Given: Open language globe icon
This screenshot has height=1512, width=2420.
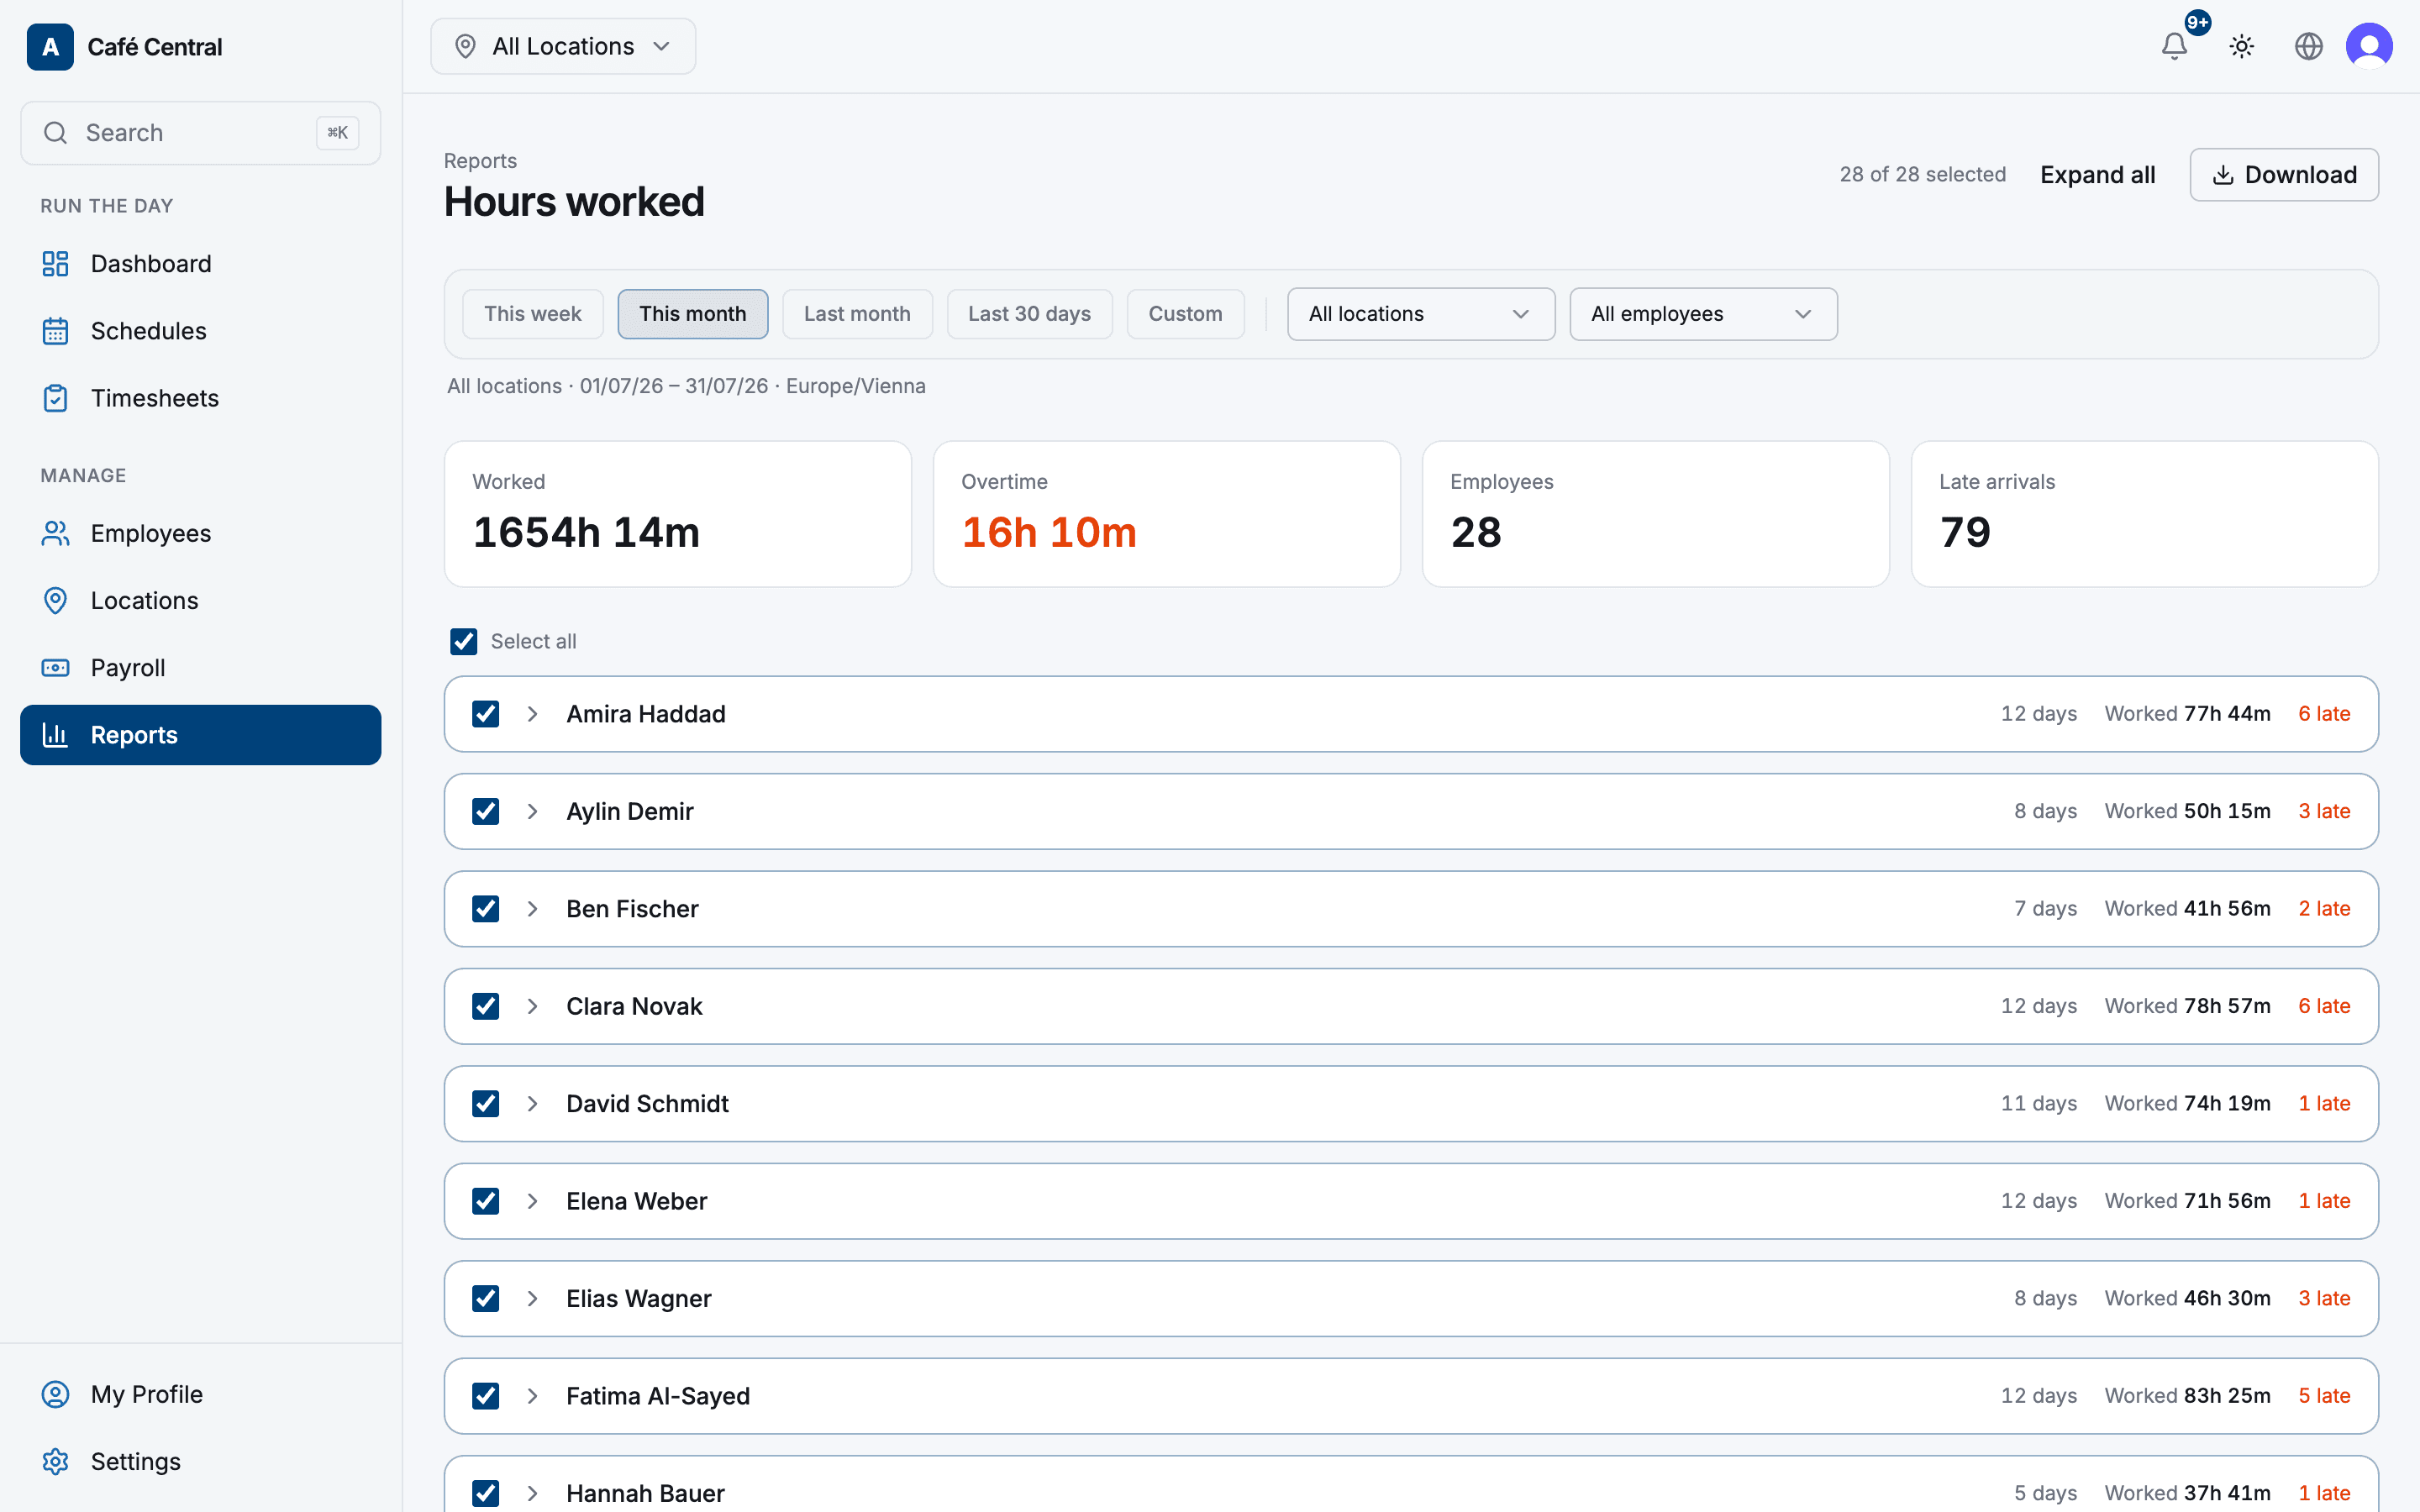Looking at the screenshot, I should 2308,46.
